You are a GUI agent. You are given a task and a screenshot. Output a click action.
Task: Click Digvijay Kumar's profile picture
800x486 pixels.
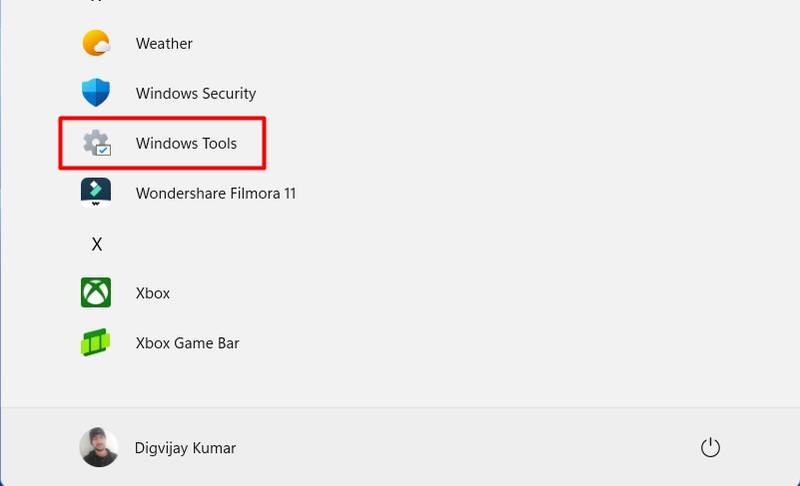(98, 448)
